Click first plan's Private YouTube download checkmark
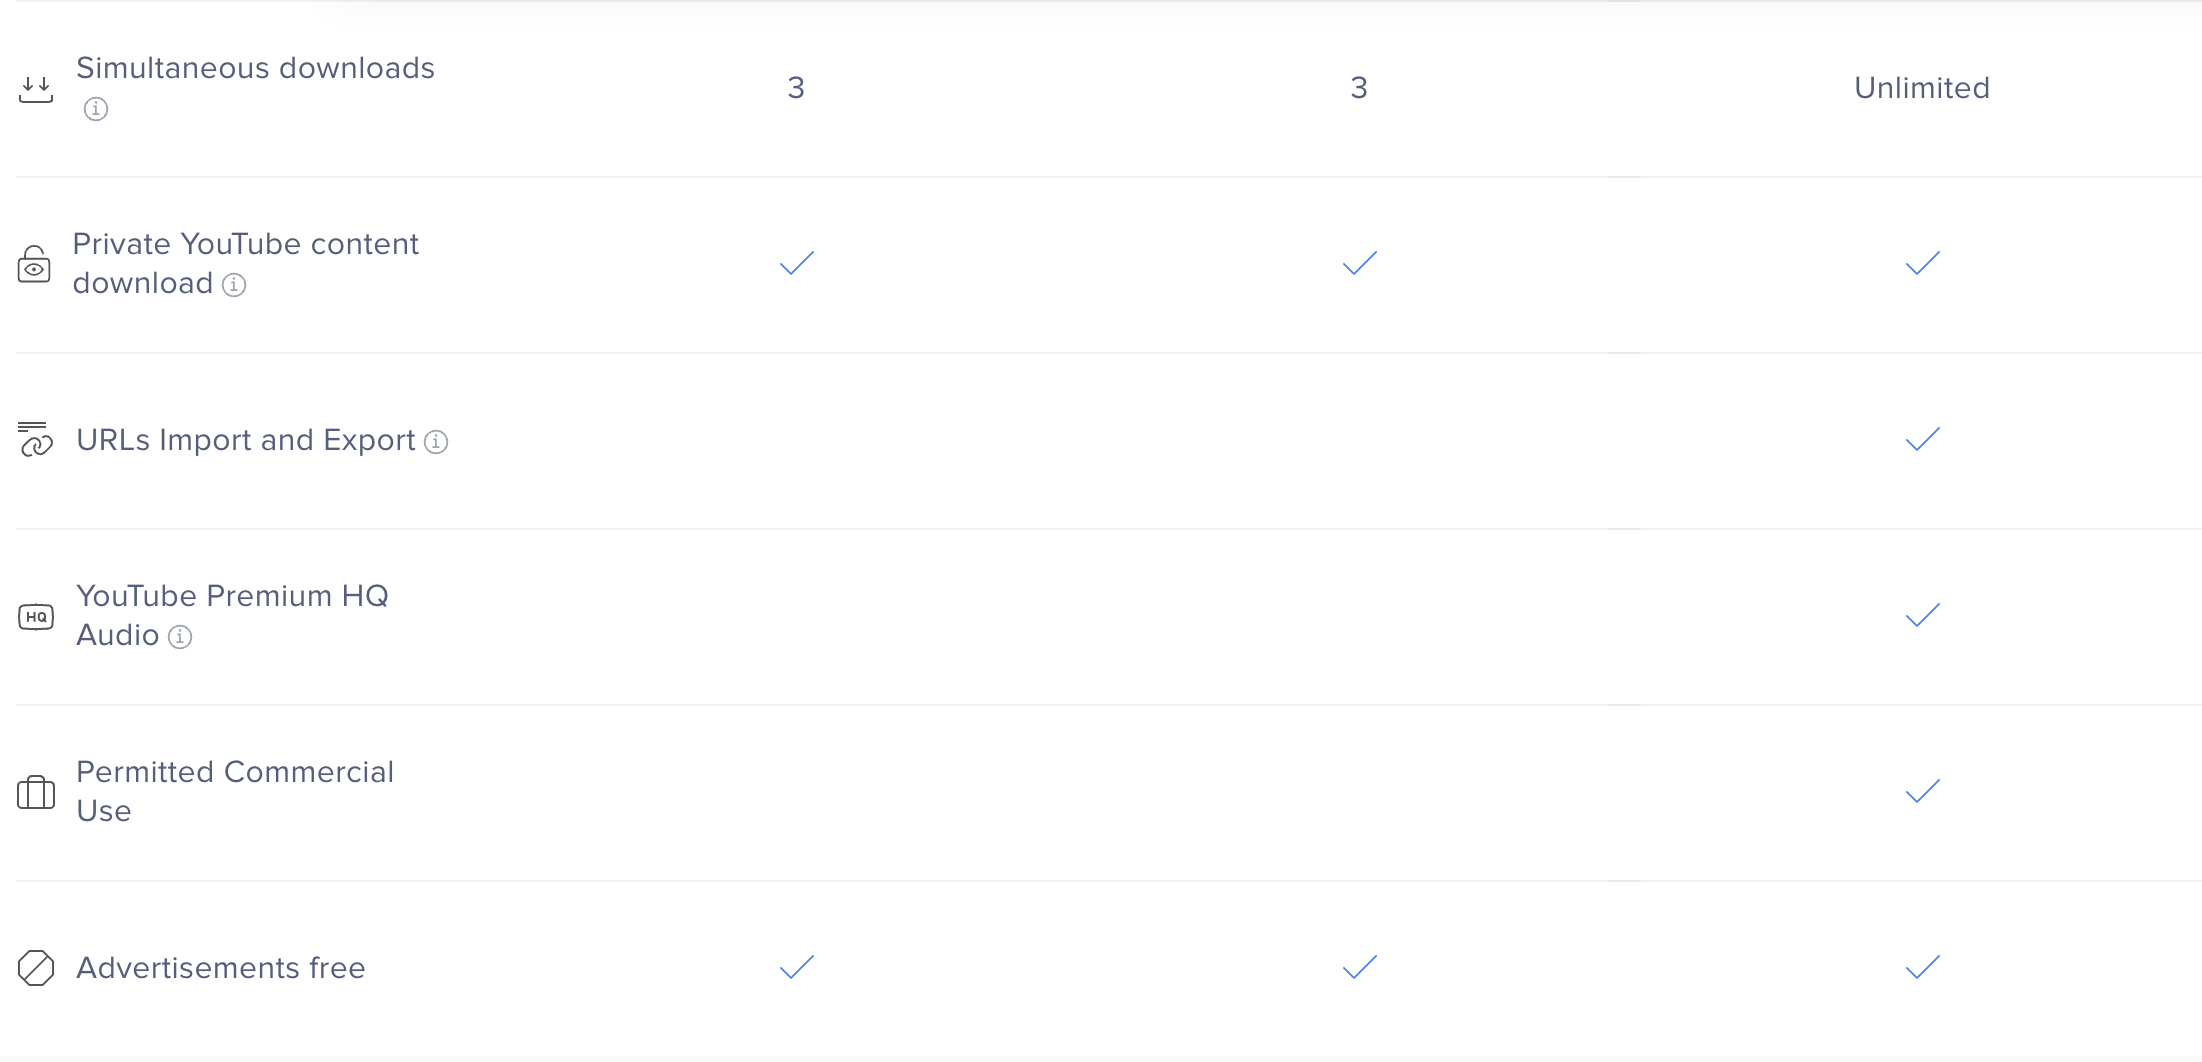Screen dimensions: 2202x1062 click(797, 263)
